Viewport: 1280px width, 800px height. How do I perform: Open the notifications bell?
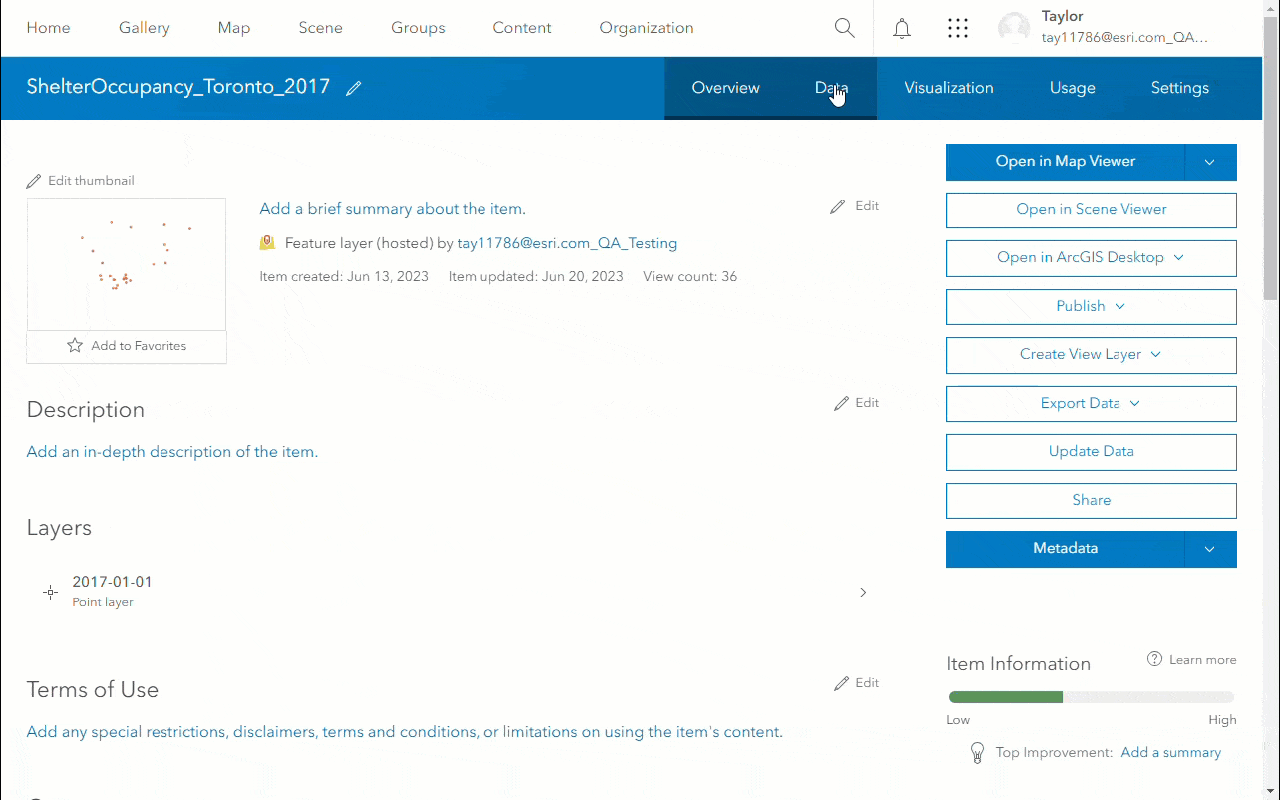[x=902, y=28]
